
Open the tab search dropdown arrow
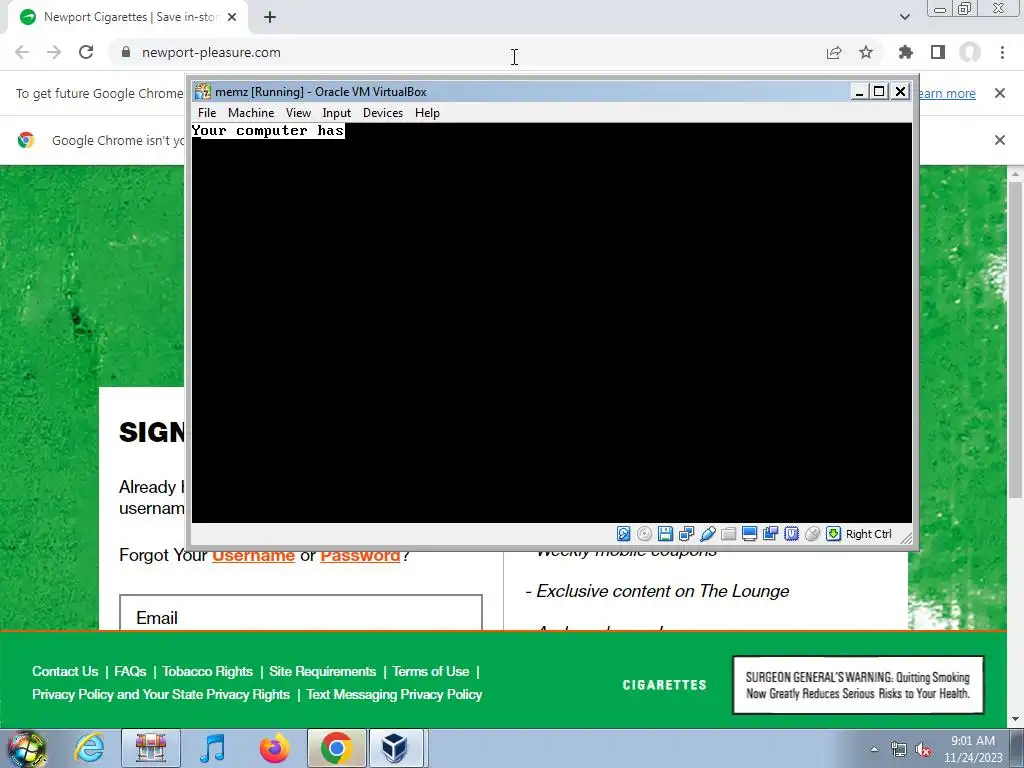(x=904, y=17)
